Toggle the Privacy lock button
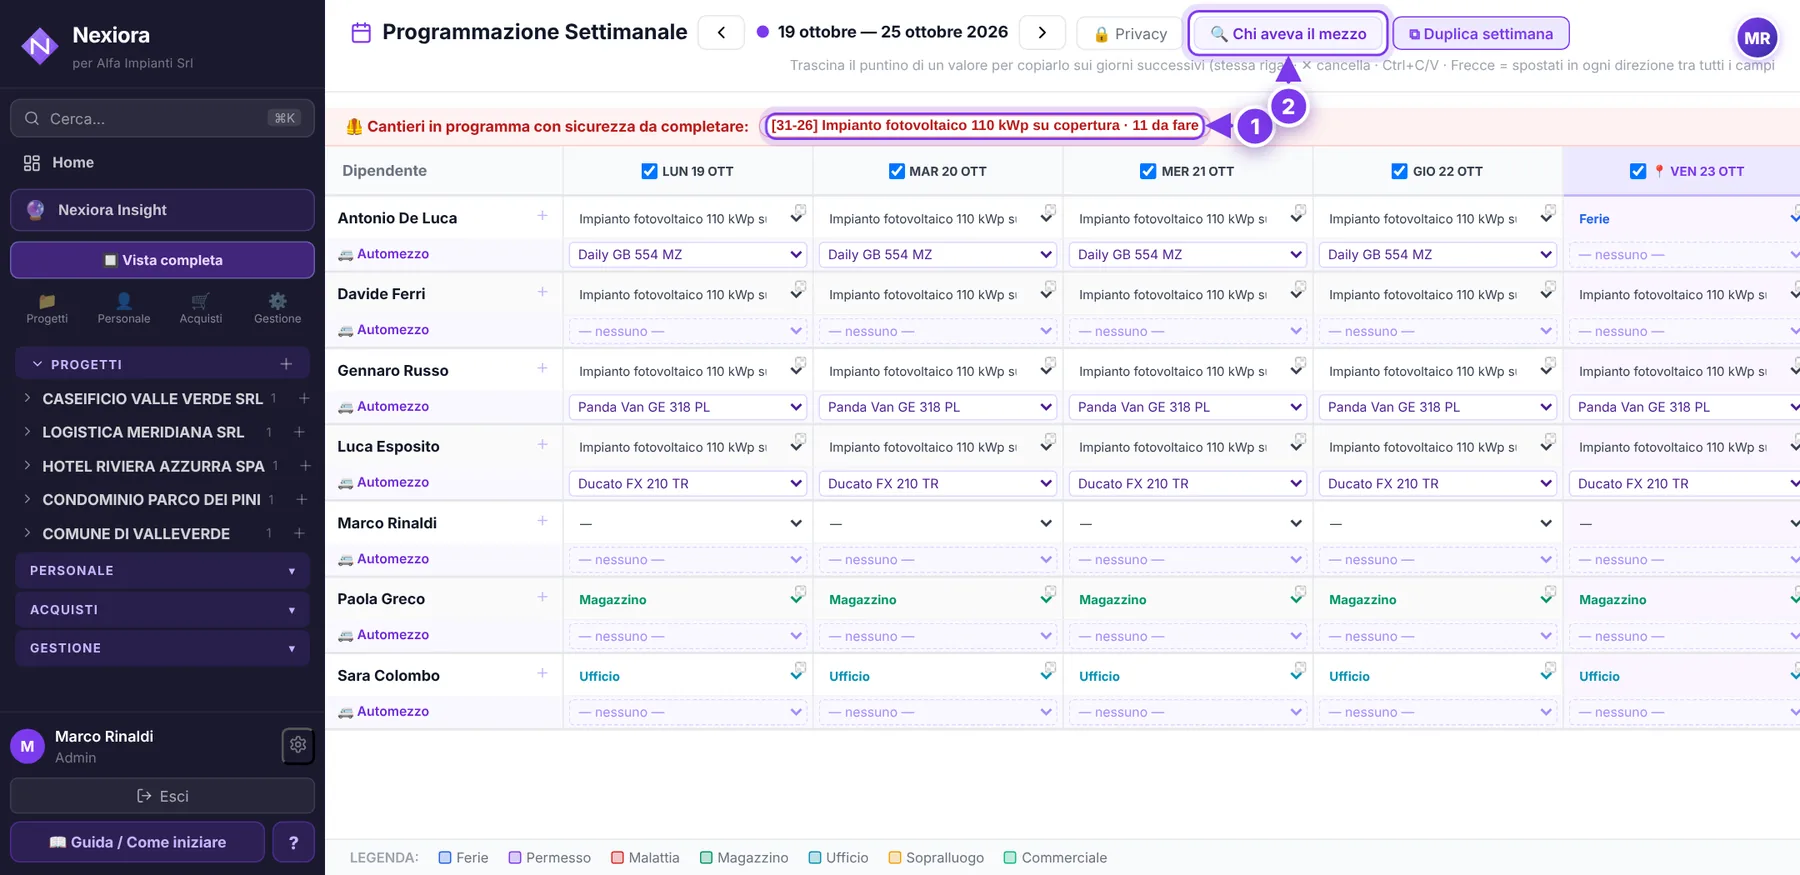The height and width of the screenshot is (875, 1800). [1130, 33]
